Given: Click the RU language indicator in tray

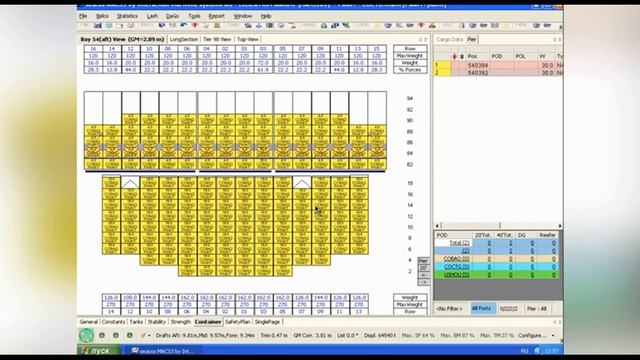Looking at the screenshot, I should (524, 351).
